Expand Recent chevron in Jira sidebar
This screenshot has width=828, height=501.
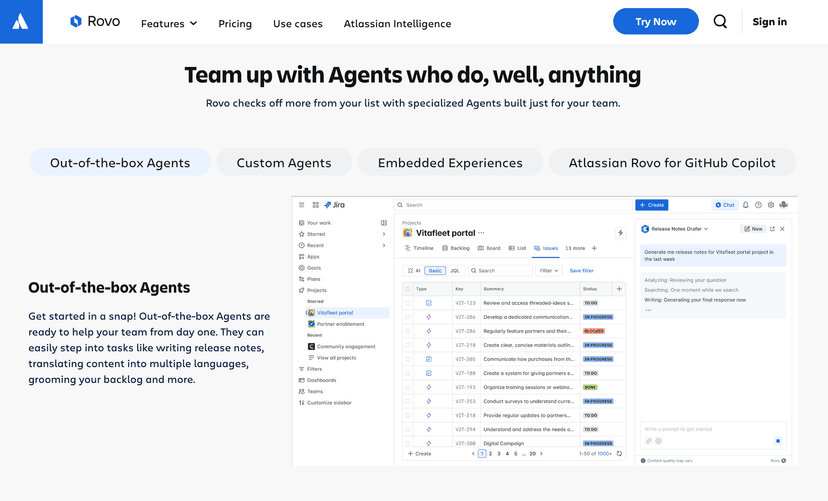click(x=384, y=245)
